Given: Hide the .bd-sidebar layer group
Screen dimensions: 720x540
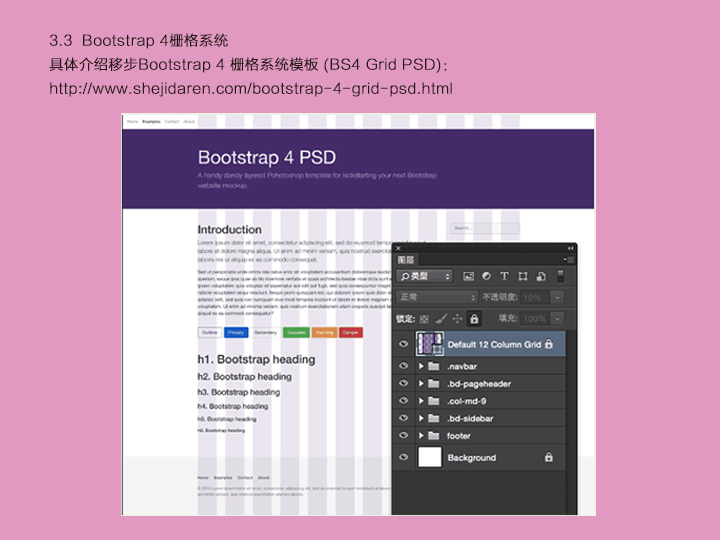Looking at the screenshot, I should [404, 417].
